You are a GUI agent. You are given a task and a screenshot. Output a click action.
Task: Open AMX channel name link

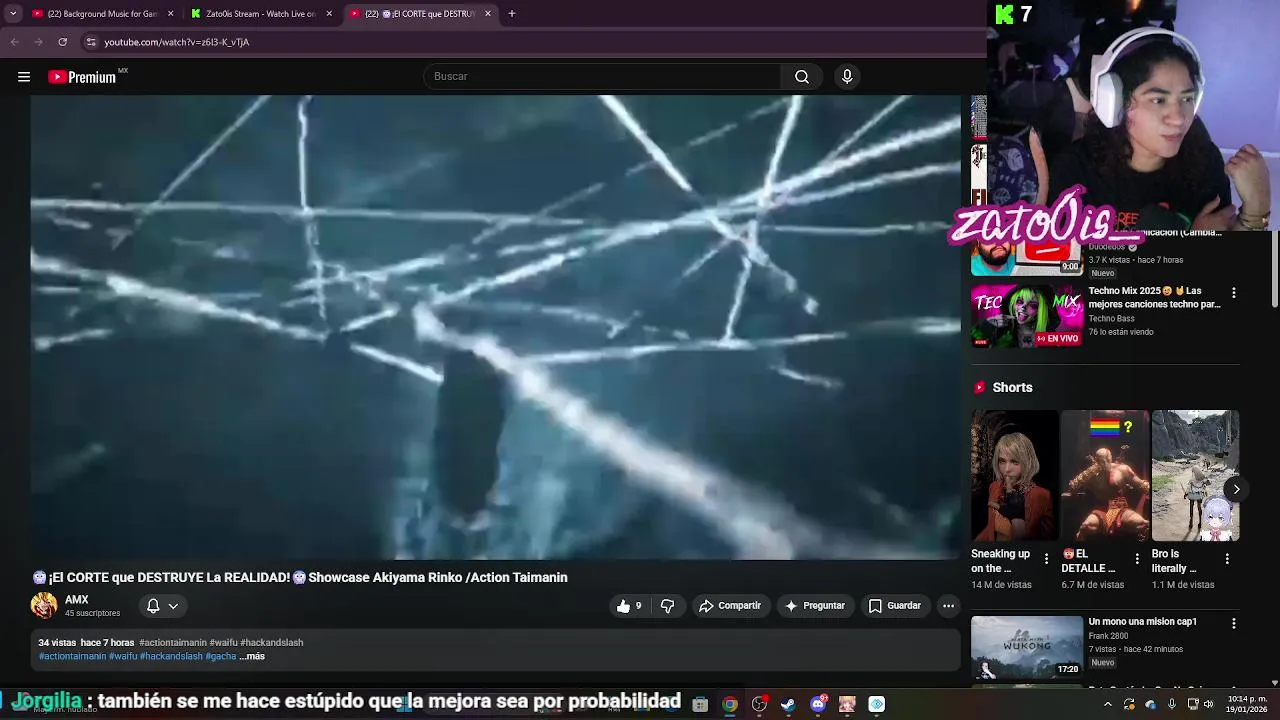click(77, 600)
